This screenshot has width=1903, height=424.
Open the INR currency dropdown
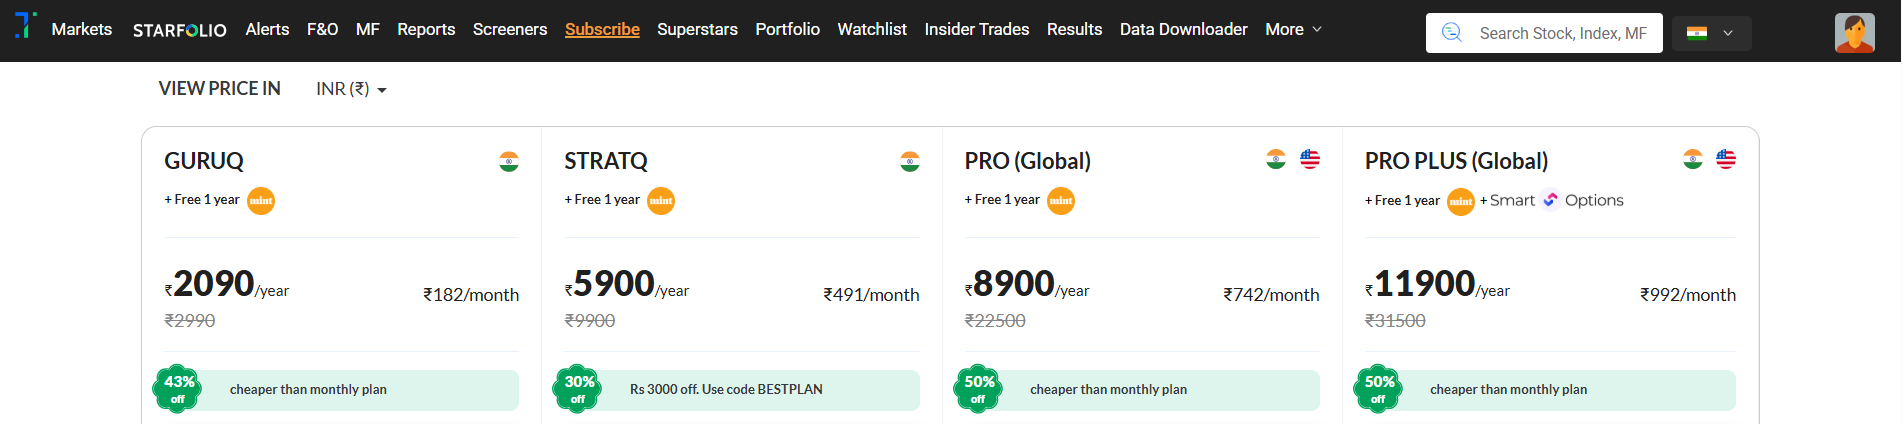(351, 89)
